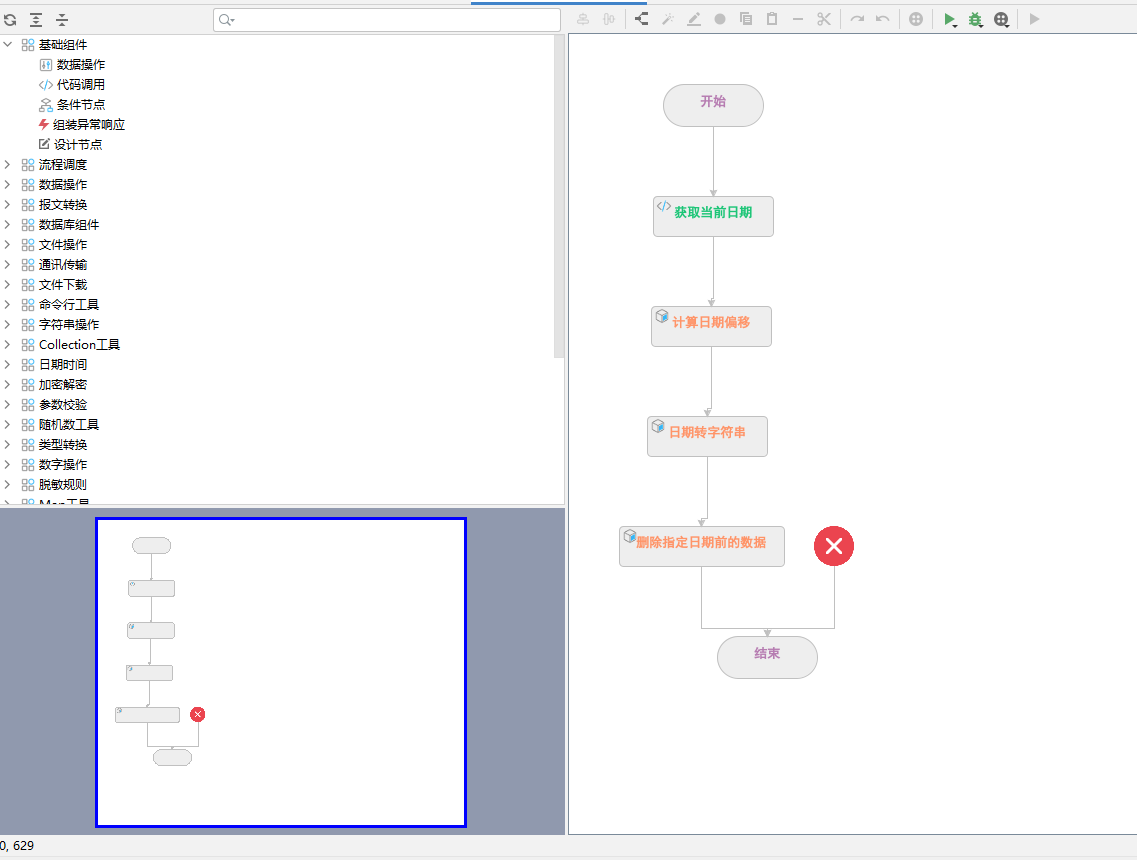Click the collapse all icon in tree toolbar
The height and width of the screenshot is (860, 1137).
click(62, 19)
